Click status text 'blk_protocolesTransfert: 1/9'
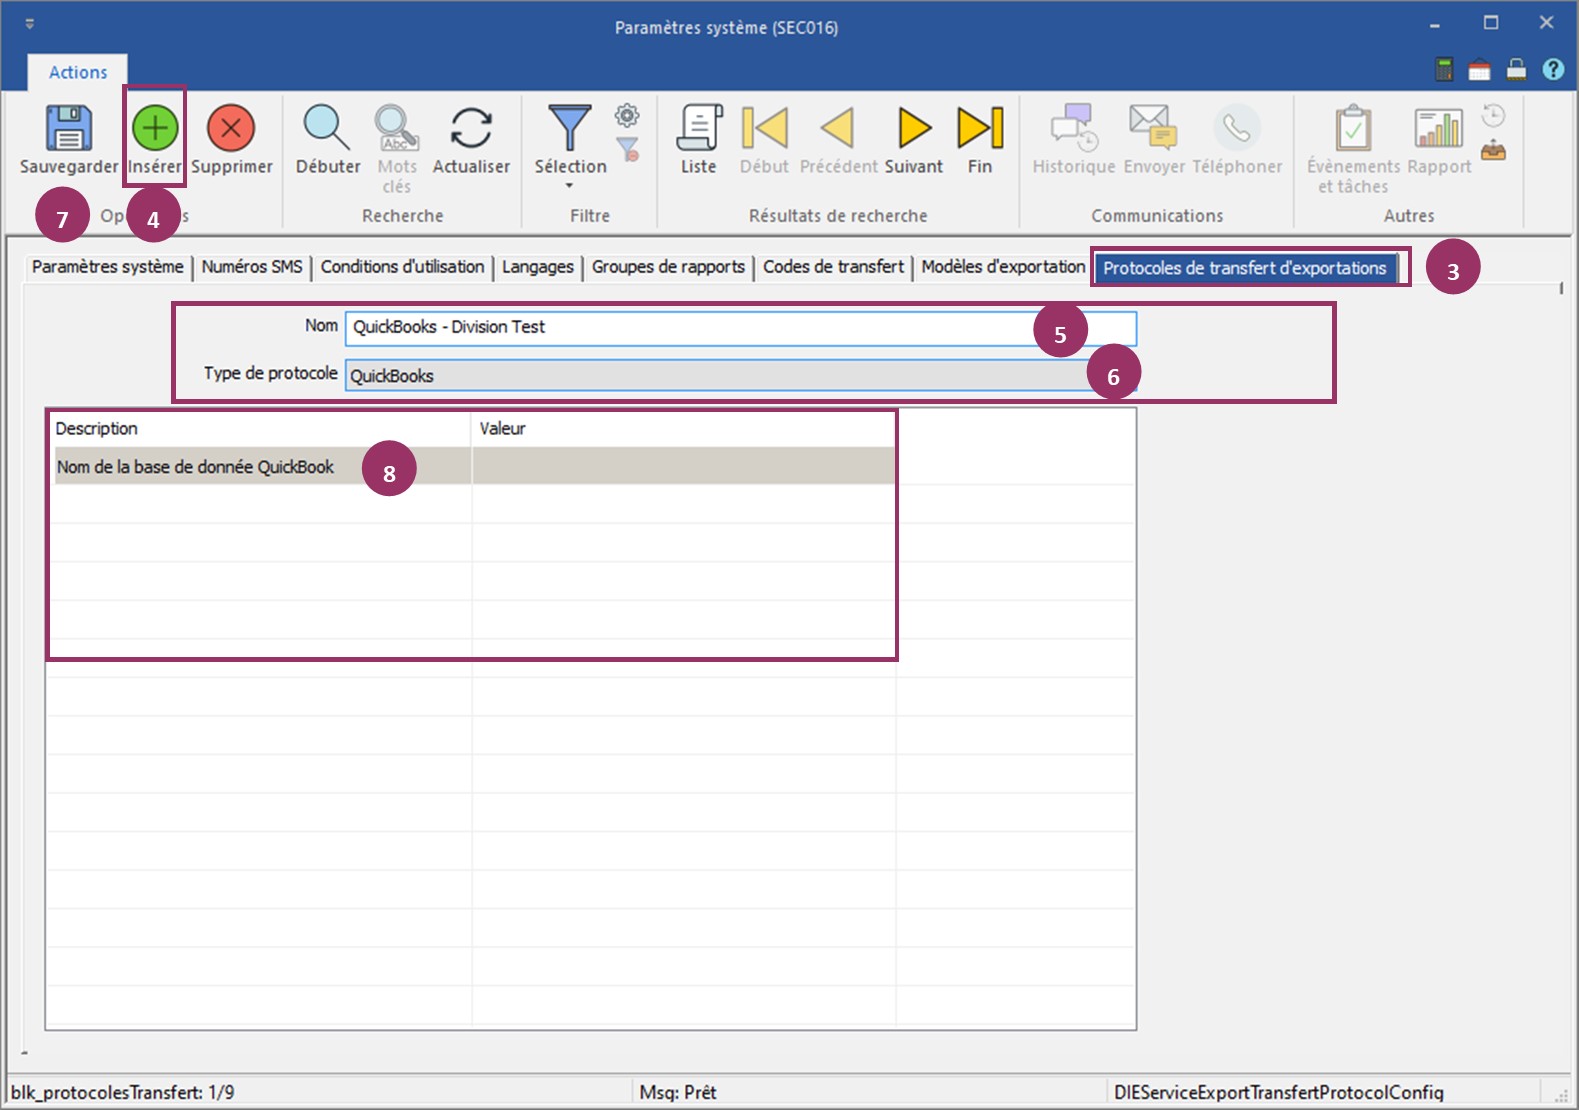 tap(122, 1092)
